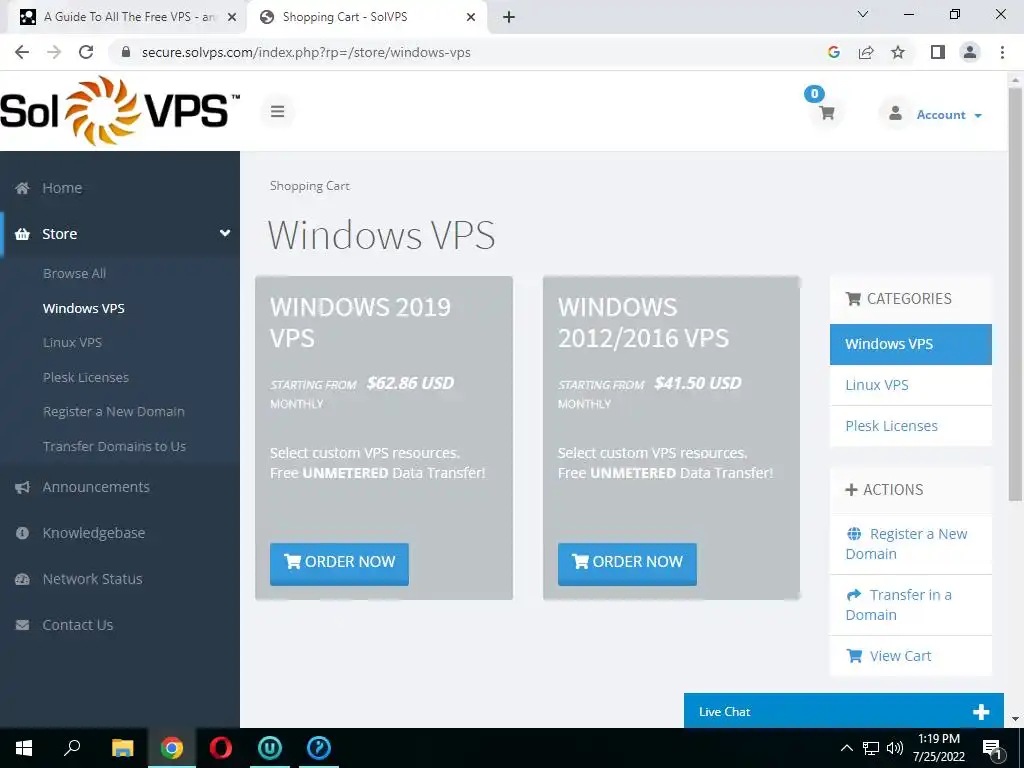Share this page via share icon
The image size is (1024, 768).
coord(866,52)
